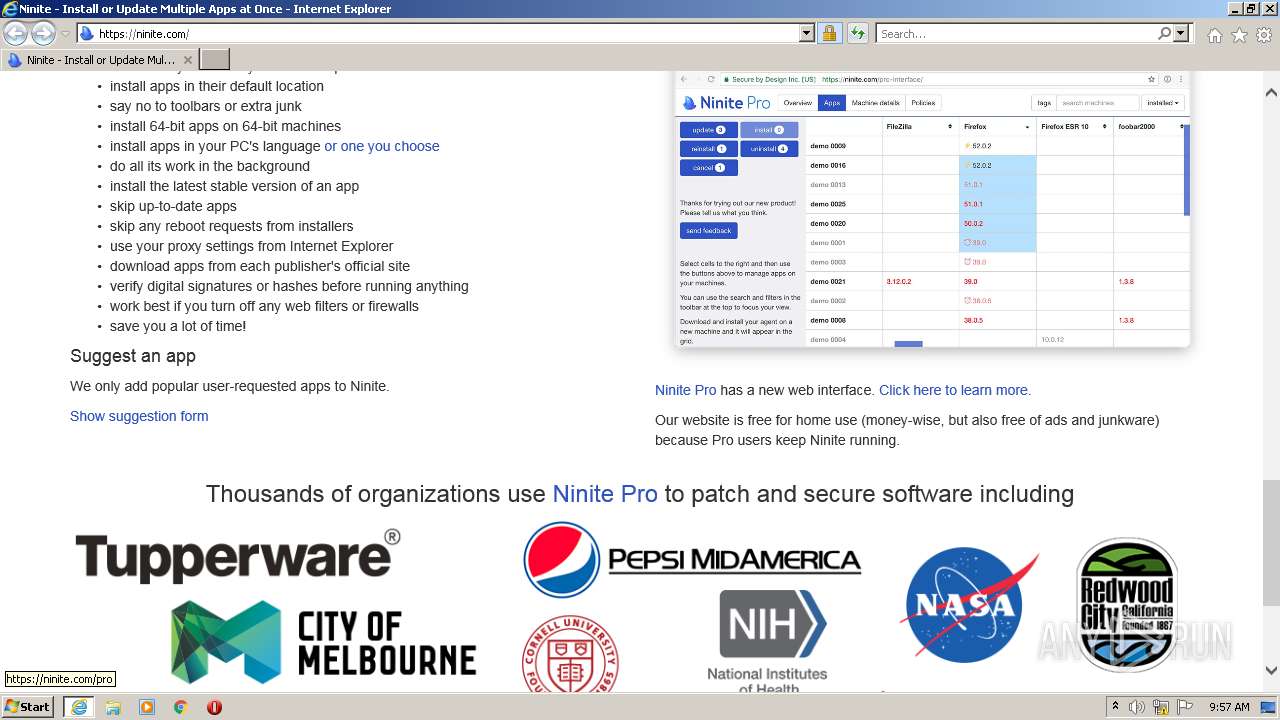The height and width of the screenshot is (720, 1280).
Task: Open the Home icon in IE toolbar
Action: (x=1214, y=35)
